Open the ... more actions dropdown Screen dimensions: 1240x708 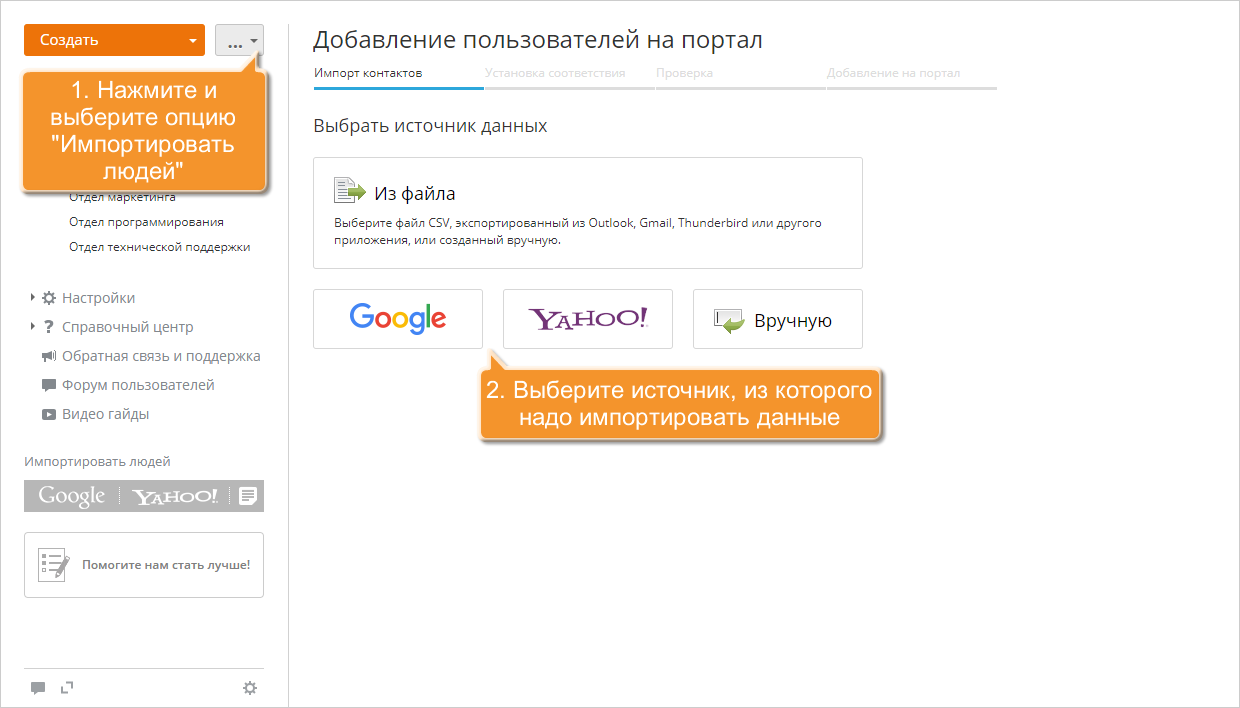(x=240, y=40)
